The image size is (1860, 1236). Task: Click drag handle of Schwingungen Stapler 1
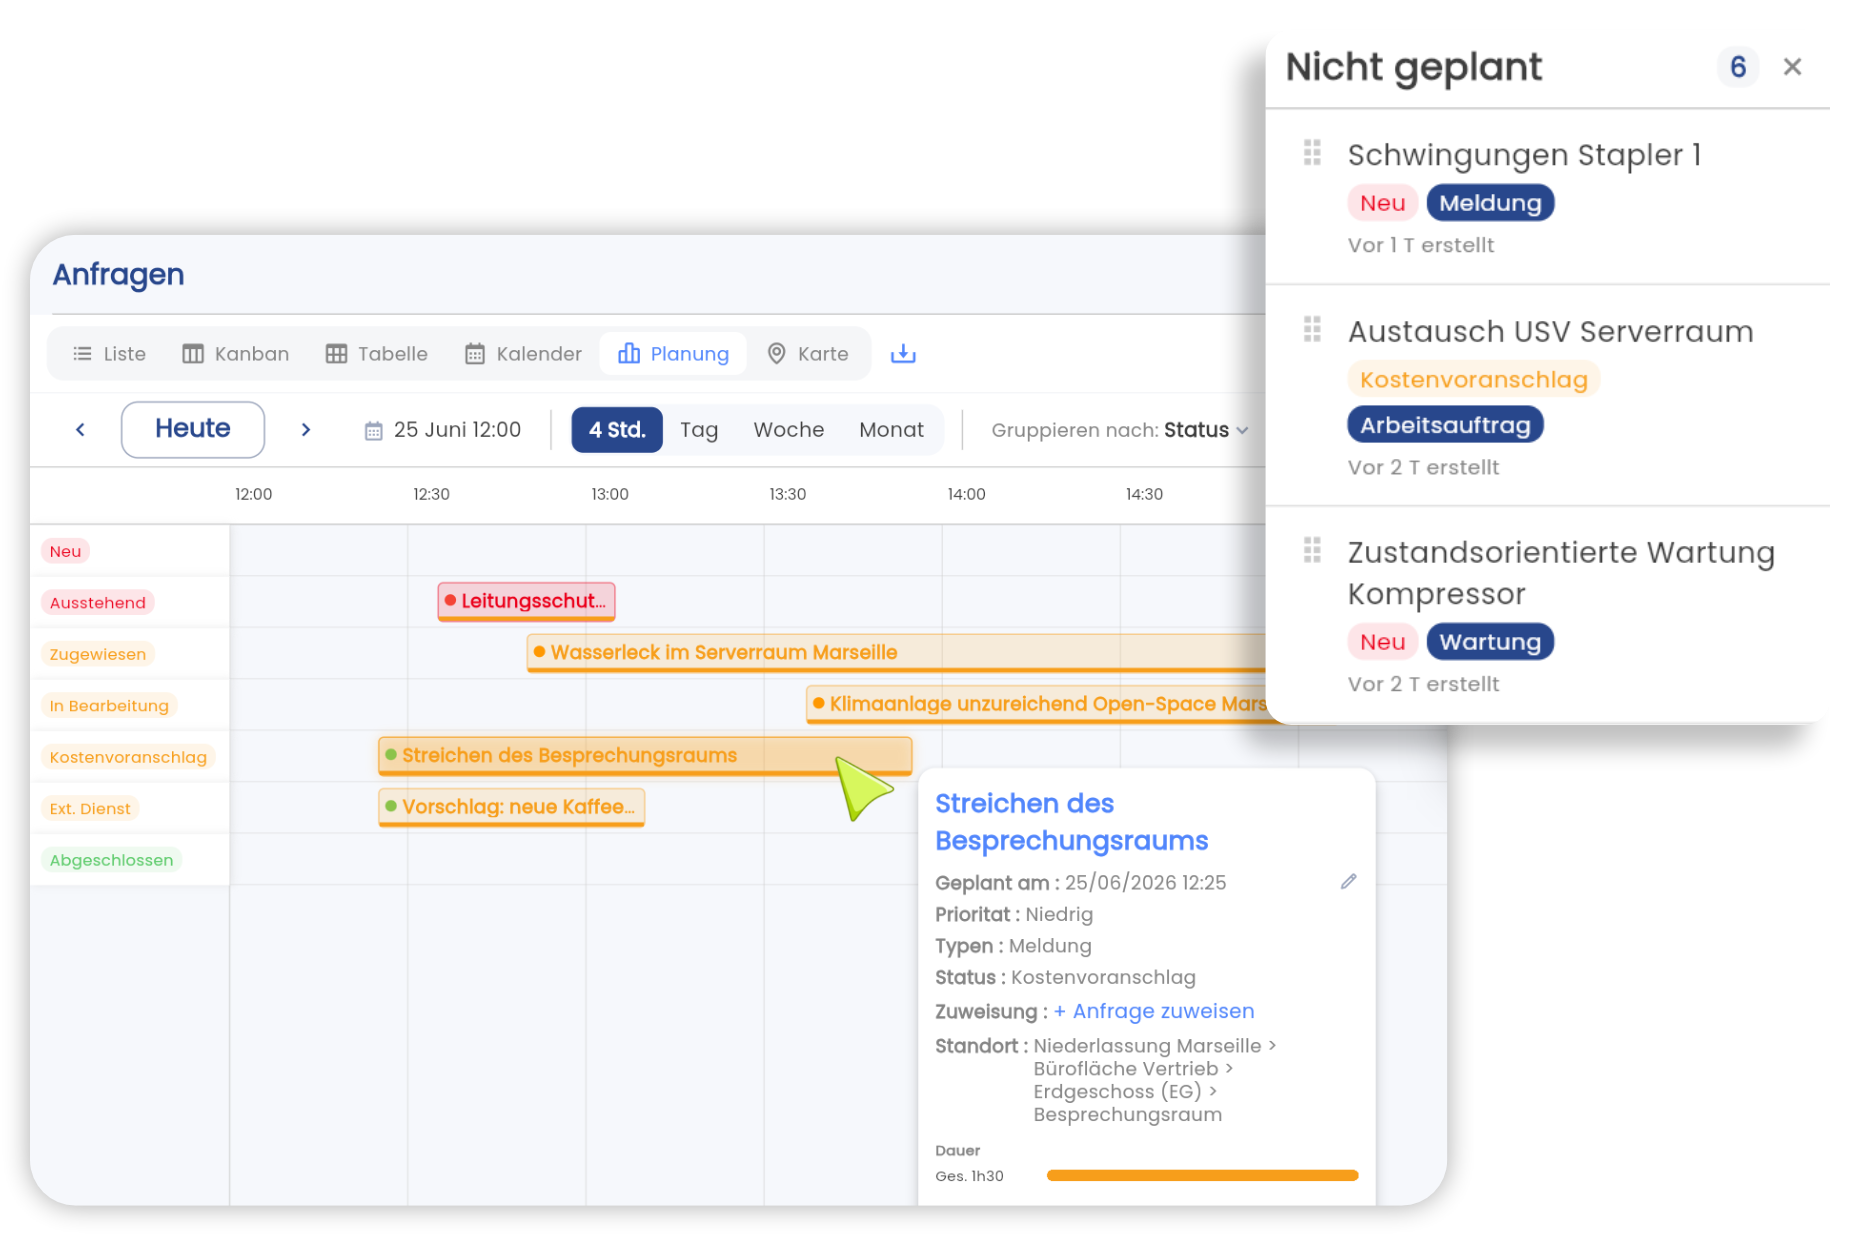tap(1312, 153)
